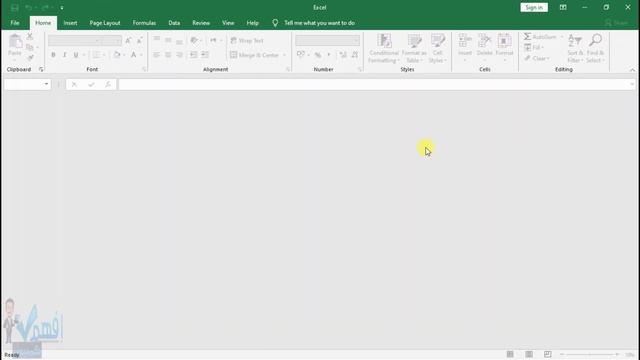Switch to the View tab
This screenshot has width=640, height=360.
[228, 23]
